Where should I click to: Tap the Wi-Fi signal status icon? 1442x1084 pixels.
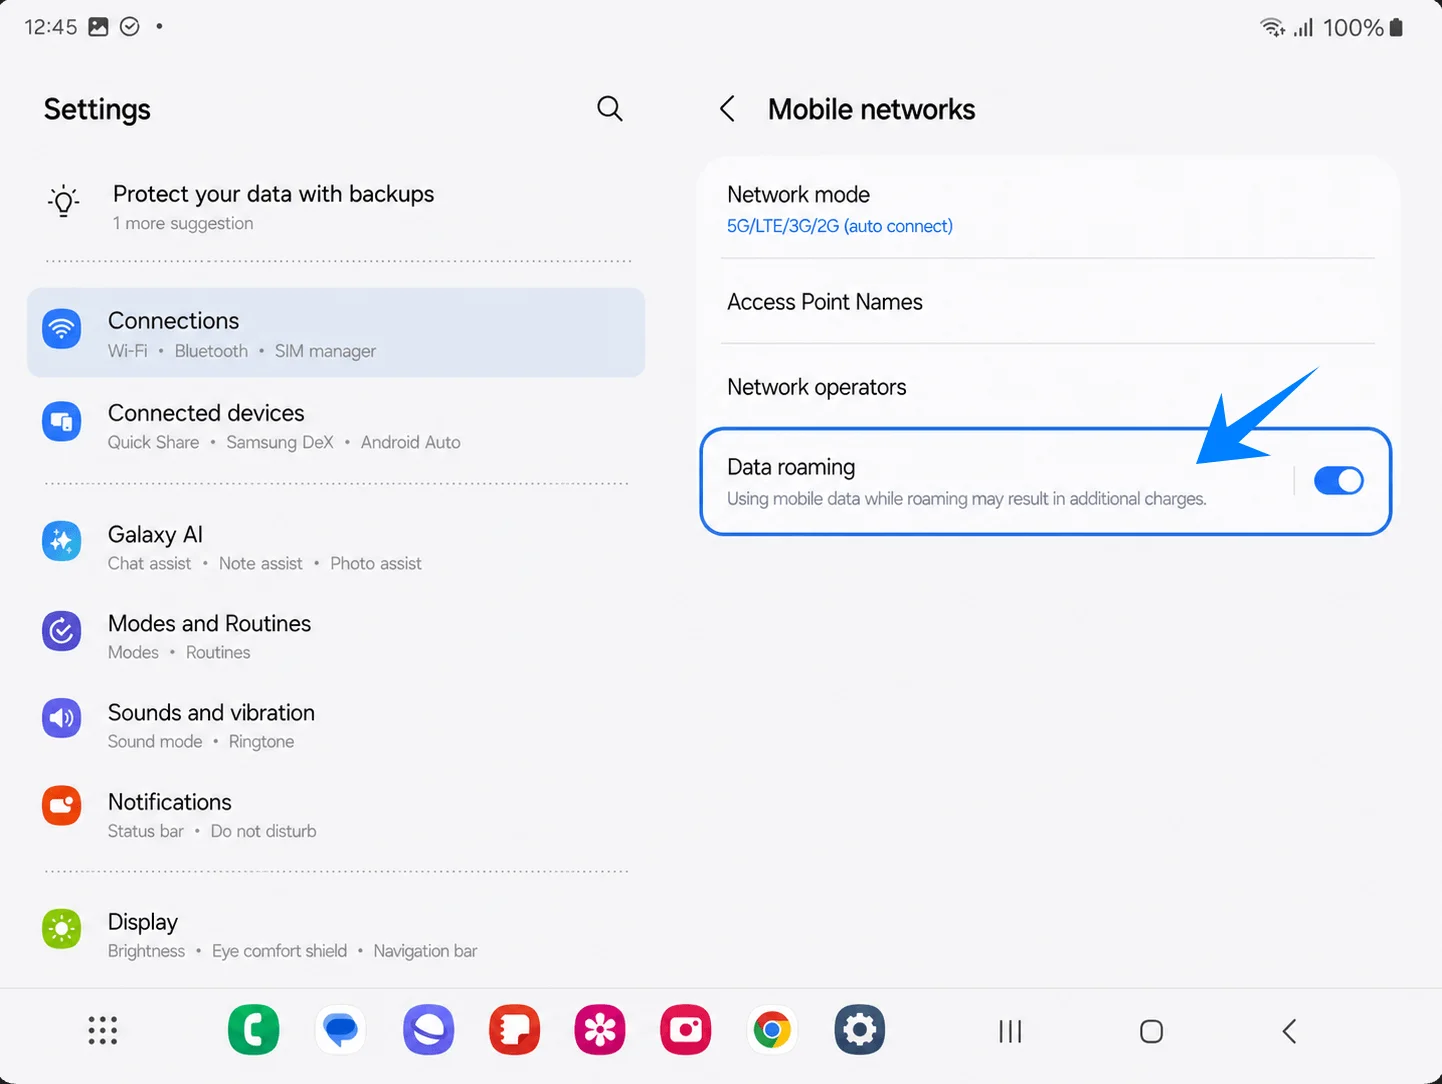click(1273, 27)
